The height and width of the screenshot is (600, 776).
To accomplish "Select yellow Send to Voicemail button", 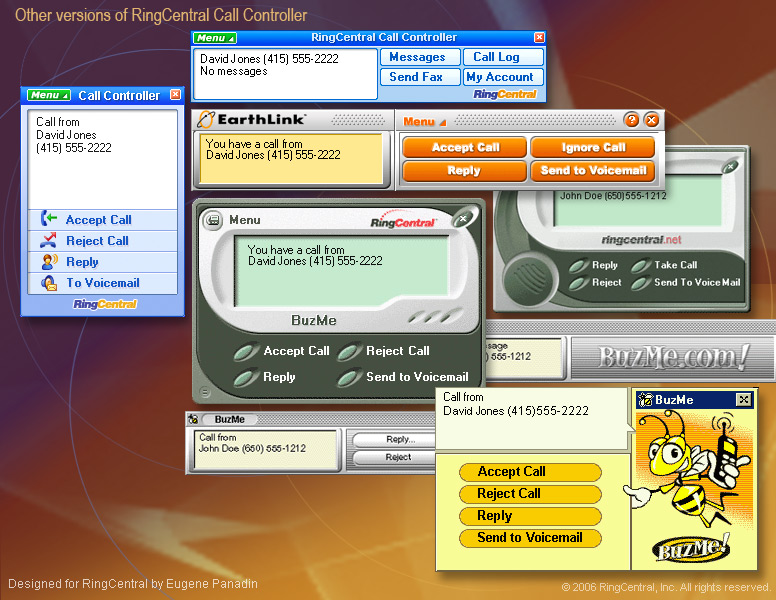I will point(530,538).
